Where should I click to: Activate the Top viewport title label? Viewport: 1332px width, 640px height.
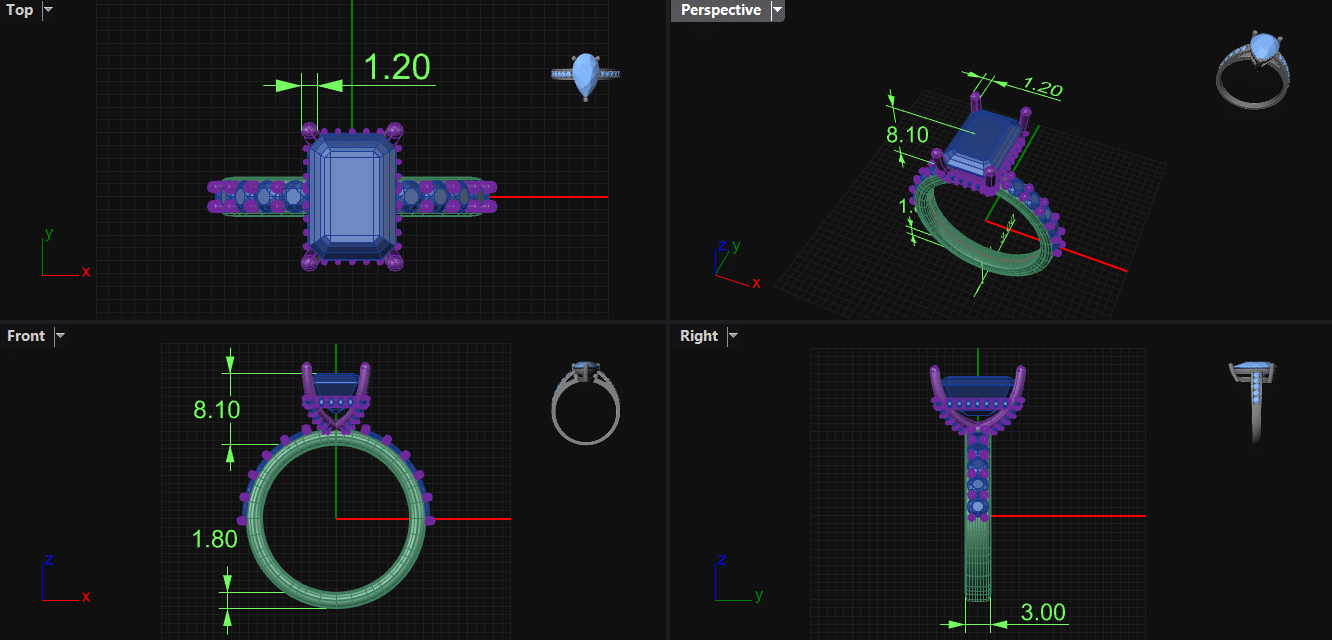click(20, 10)
